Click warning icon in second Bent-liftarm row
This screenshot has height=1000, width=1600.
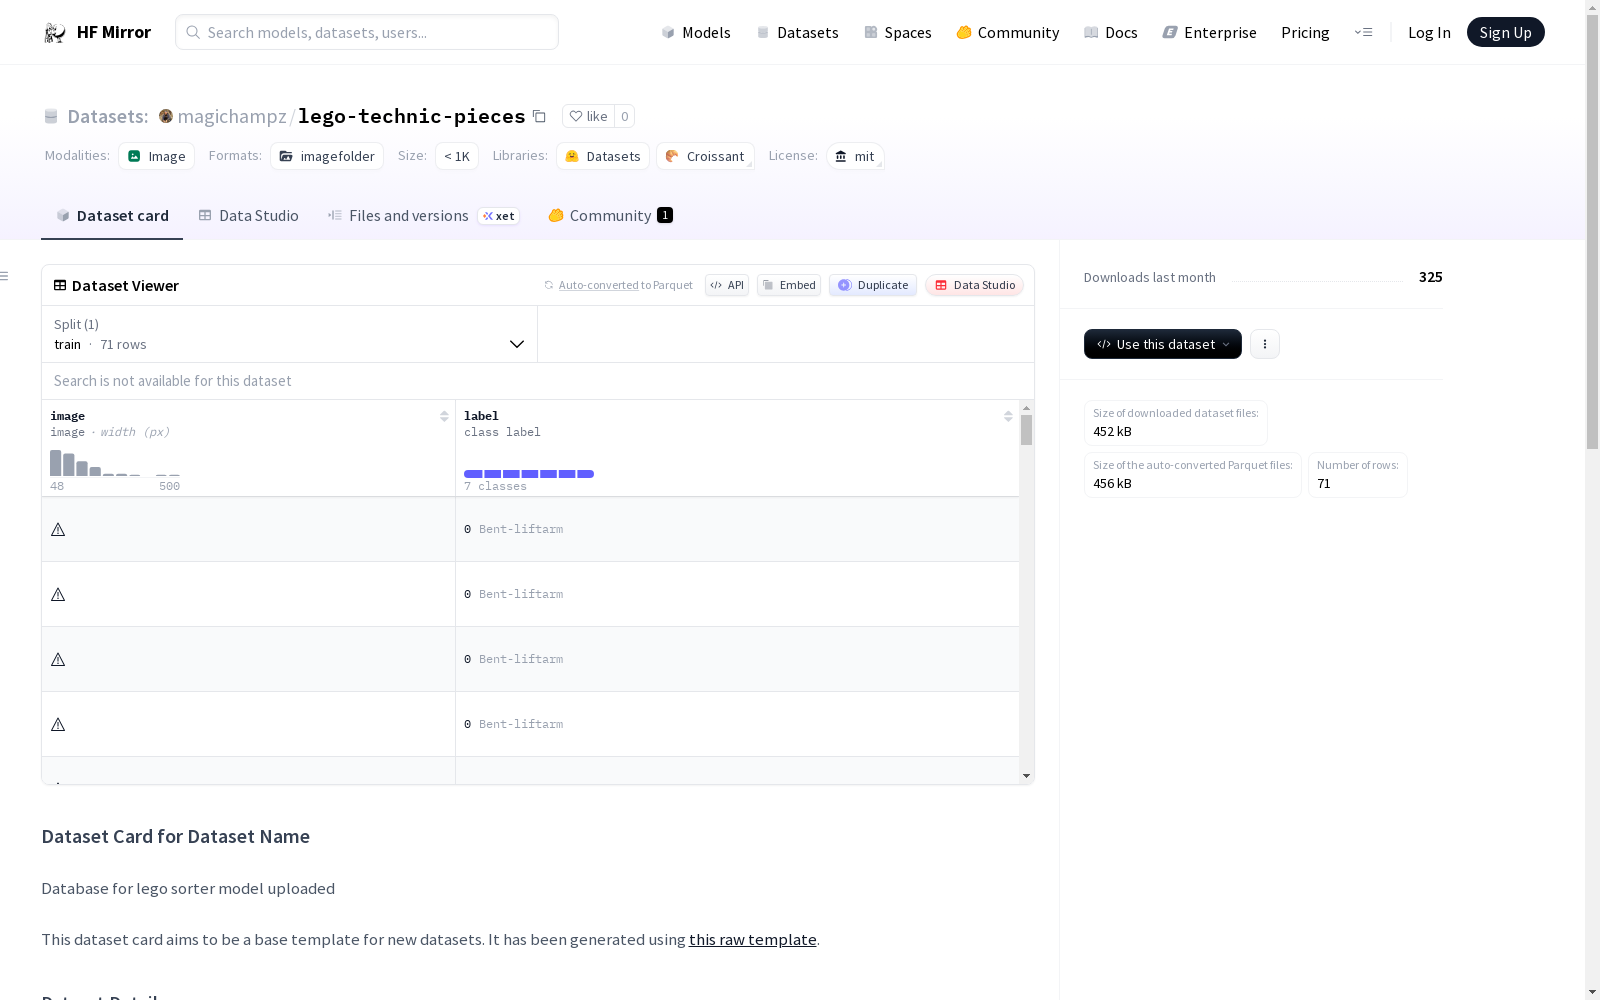(58, 594)
